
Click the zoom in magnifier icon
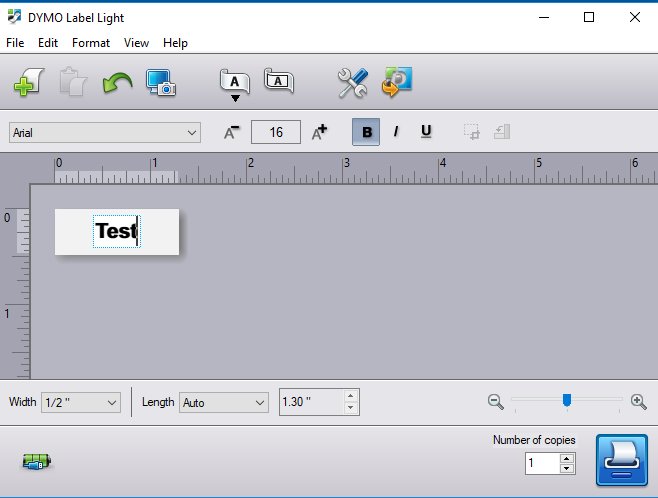click(639, 402)
